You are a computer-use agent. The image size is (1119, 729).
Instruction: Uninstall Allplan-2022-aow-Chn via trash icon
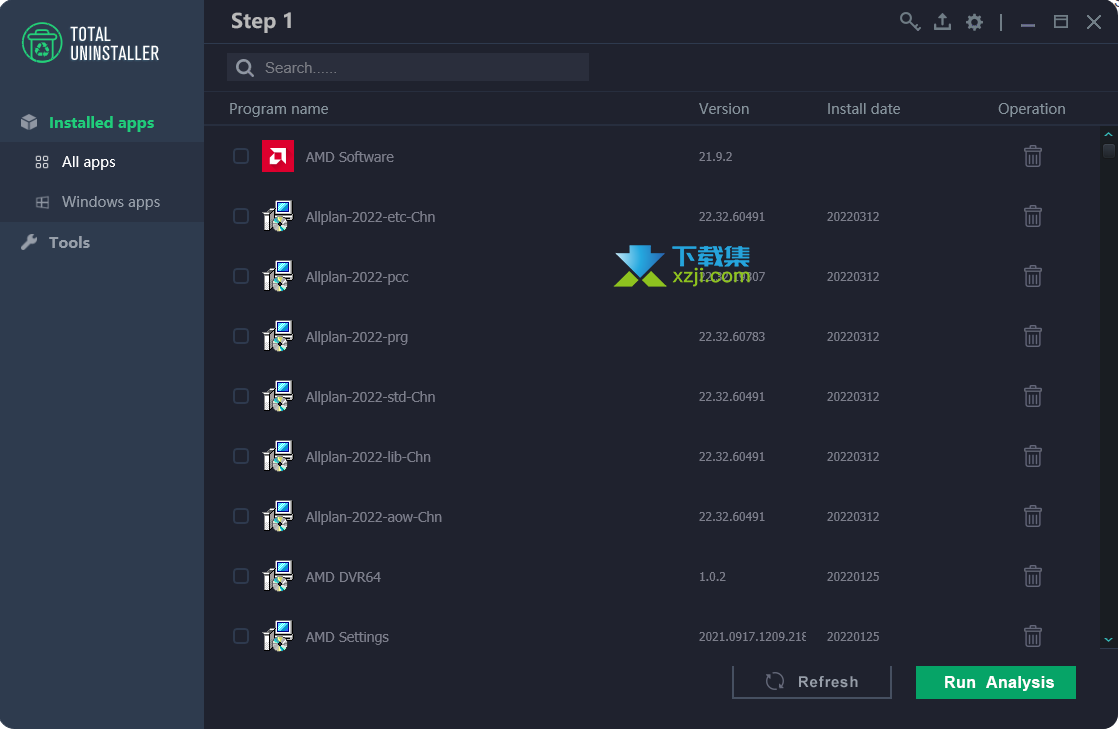[x=1033, y=516]
